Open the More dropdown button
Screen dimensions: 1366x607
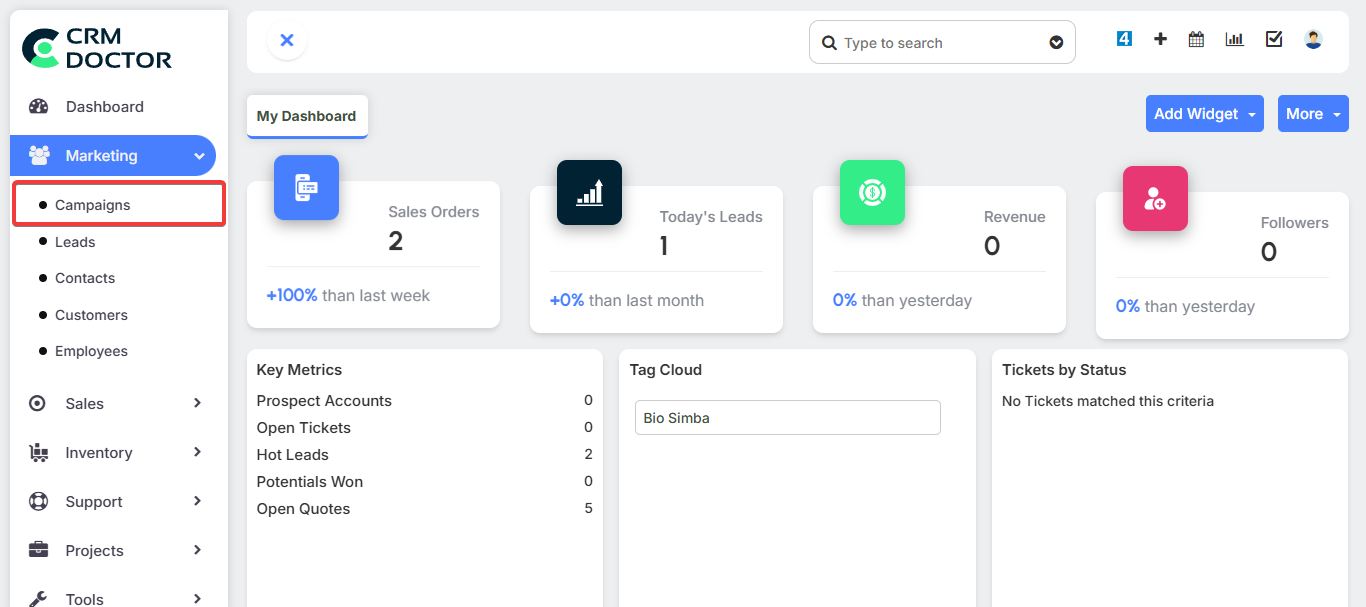click(x=1312, y=114)
